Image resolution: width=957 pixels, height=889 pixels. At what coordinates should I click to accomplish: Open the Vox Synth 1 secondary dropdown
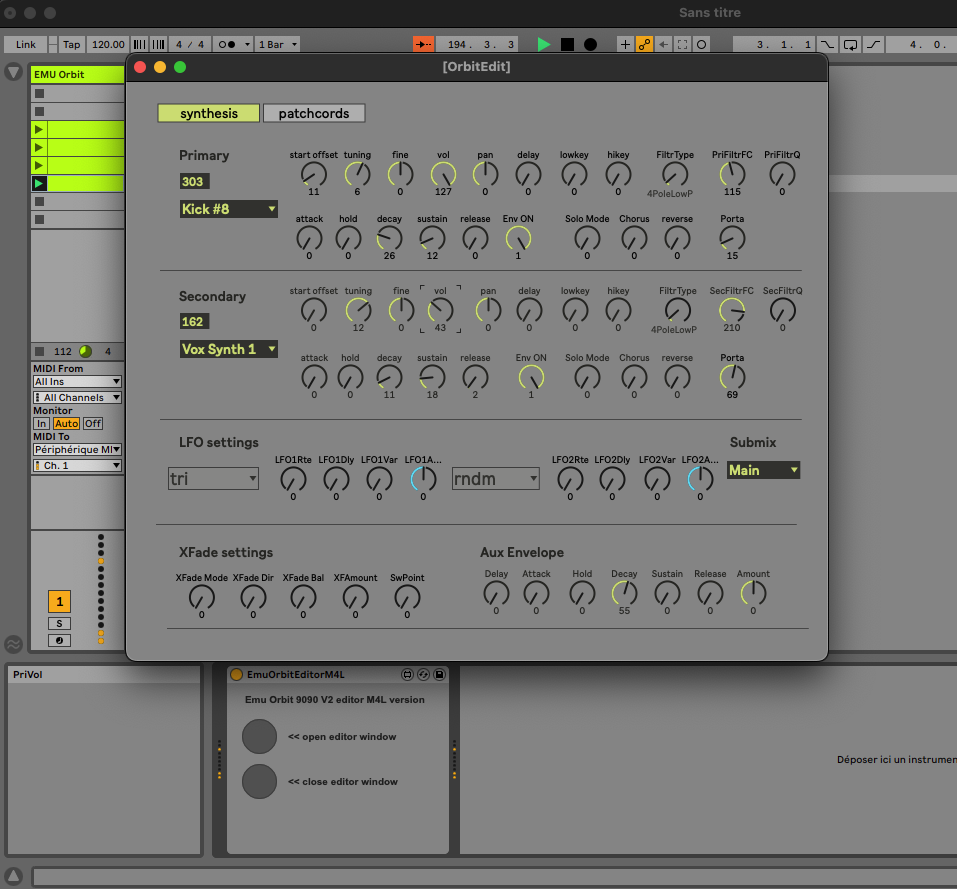pos(228,349)
